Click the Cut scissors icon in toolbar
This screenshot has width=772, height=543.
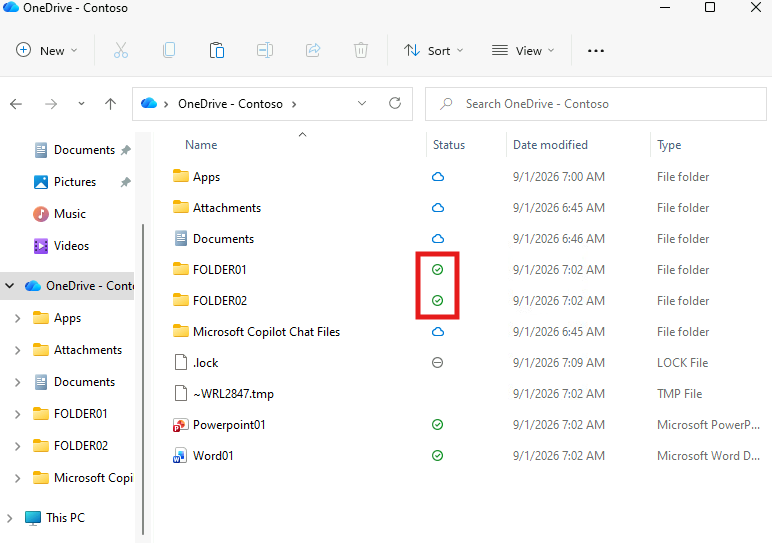point(121,50)
